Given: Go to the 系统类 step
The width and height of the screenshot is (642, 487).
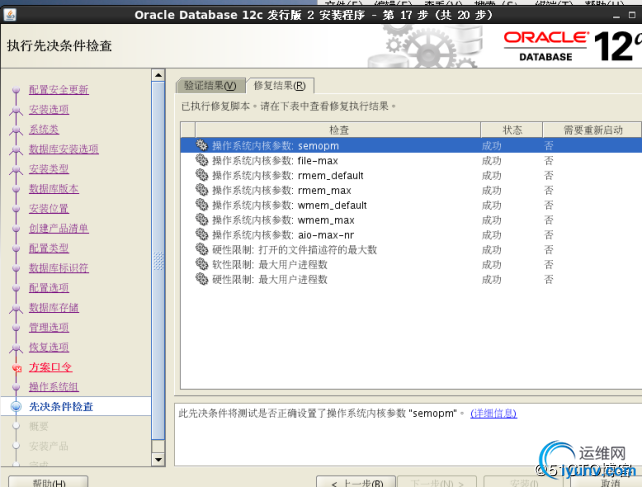Looking at the screenshot, I should 44,129.
